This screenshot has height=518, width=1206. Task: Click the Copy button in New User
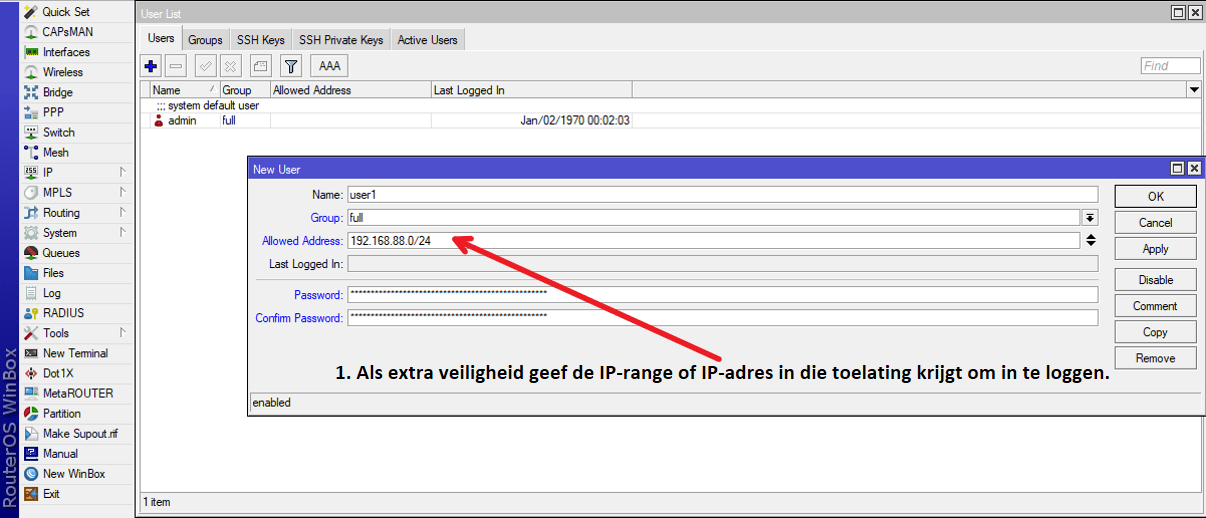(x=1155, y=332)
